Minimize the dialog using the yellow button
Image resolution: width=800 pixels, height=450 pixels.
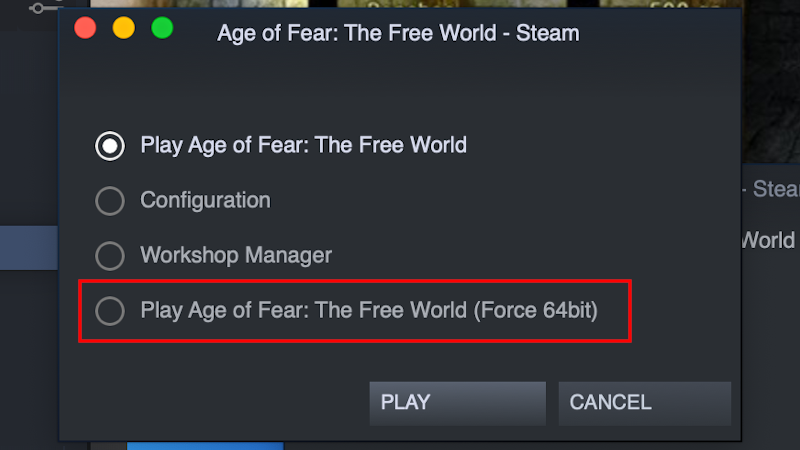point(123,28)
